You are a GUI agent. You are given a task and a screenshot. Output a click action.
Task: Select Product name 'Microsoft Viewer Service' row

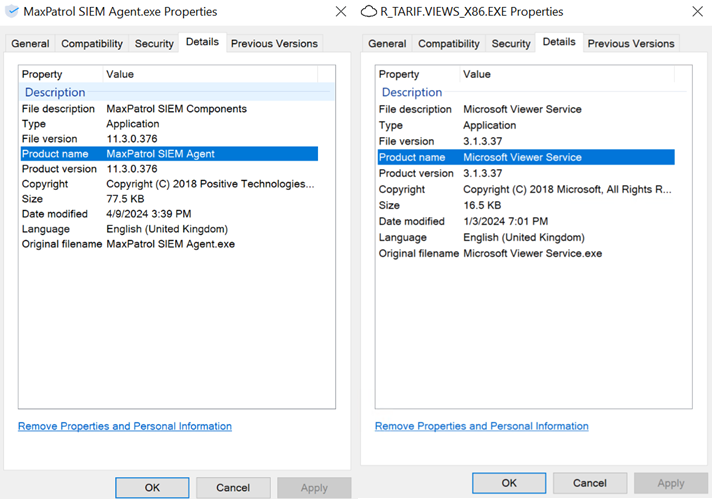click(x=526, y=157)
